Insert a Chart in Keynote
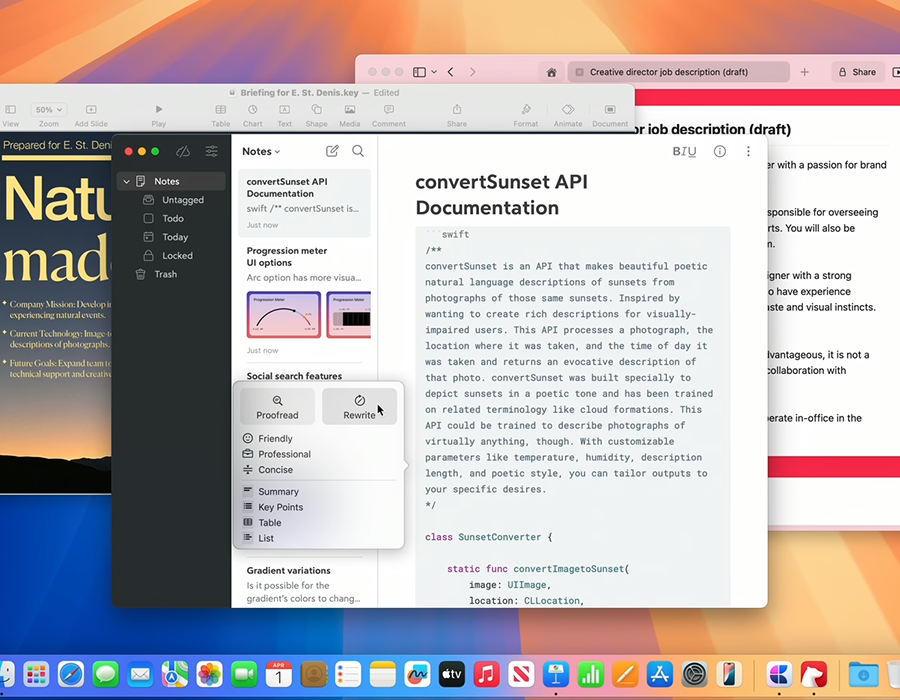The width and height of the screenshot is (900, 700). pos(253,115)
